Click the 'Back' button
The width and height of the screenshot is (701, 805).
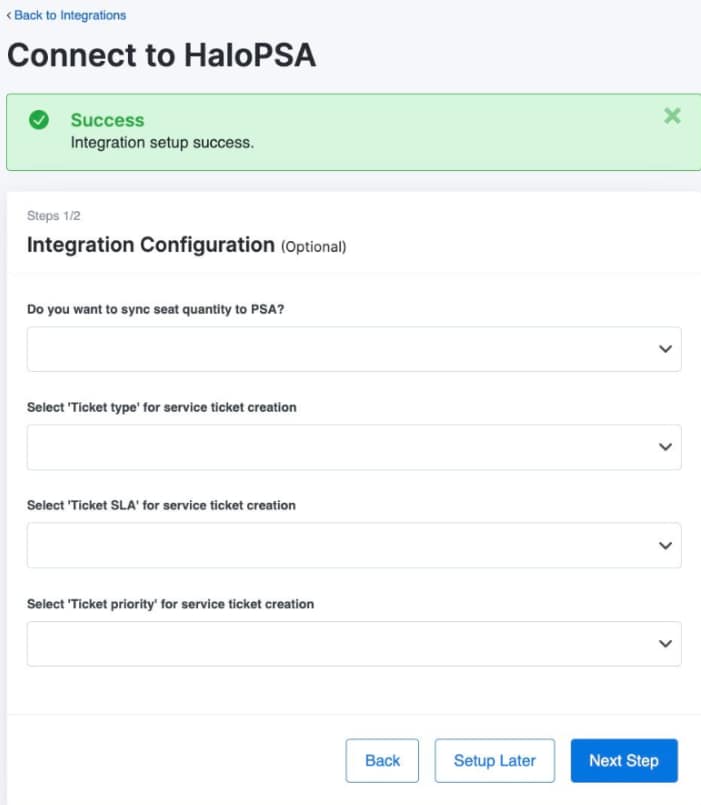click(x=382, y=760)
